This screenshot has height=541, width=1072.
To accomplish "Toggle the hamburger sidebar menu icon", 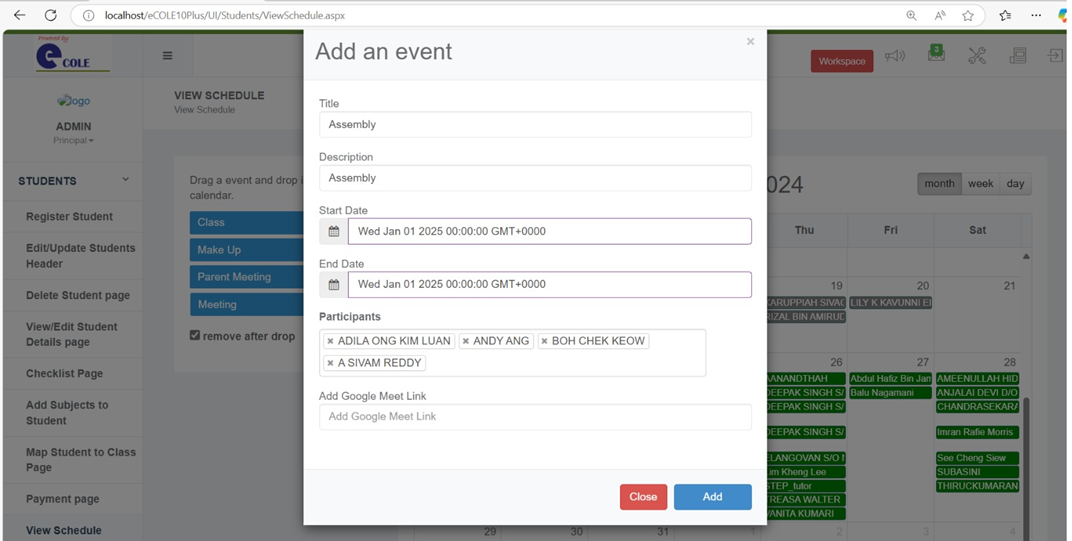I will point(168,55).
